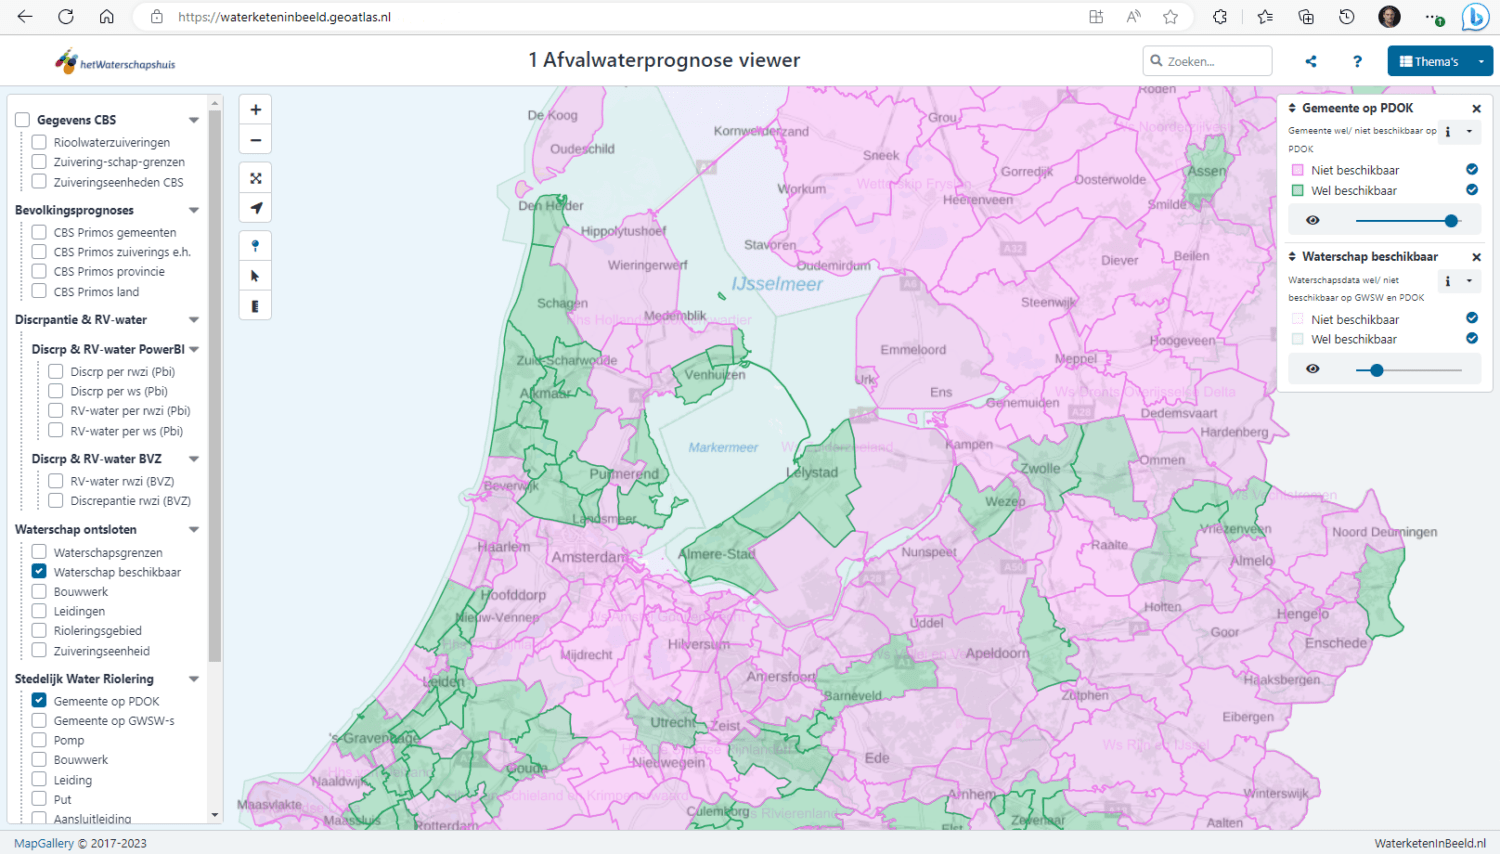Viewport: 1500px width, 854px height.
Task: Uncheck the Waterschap beschikbaar layer
Action: coord(38,571)
